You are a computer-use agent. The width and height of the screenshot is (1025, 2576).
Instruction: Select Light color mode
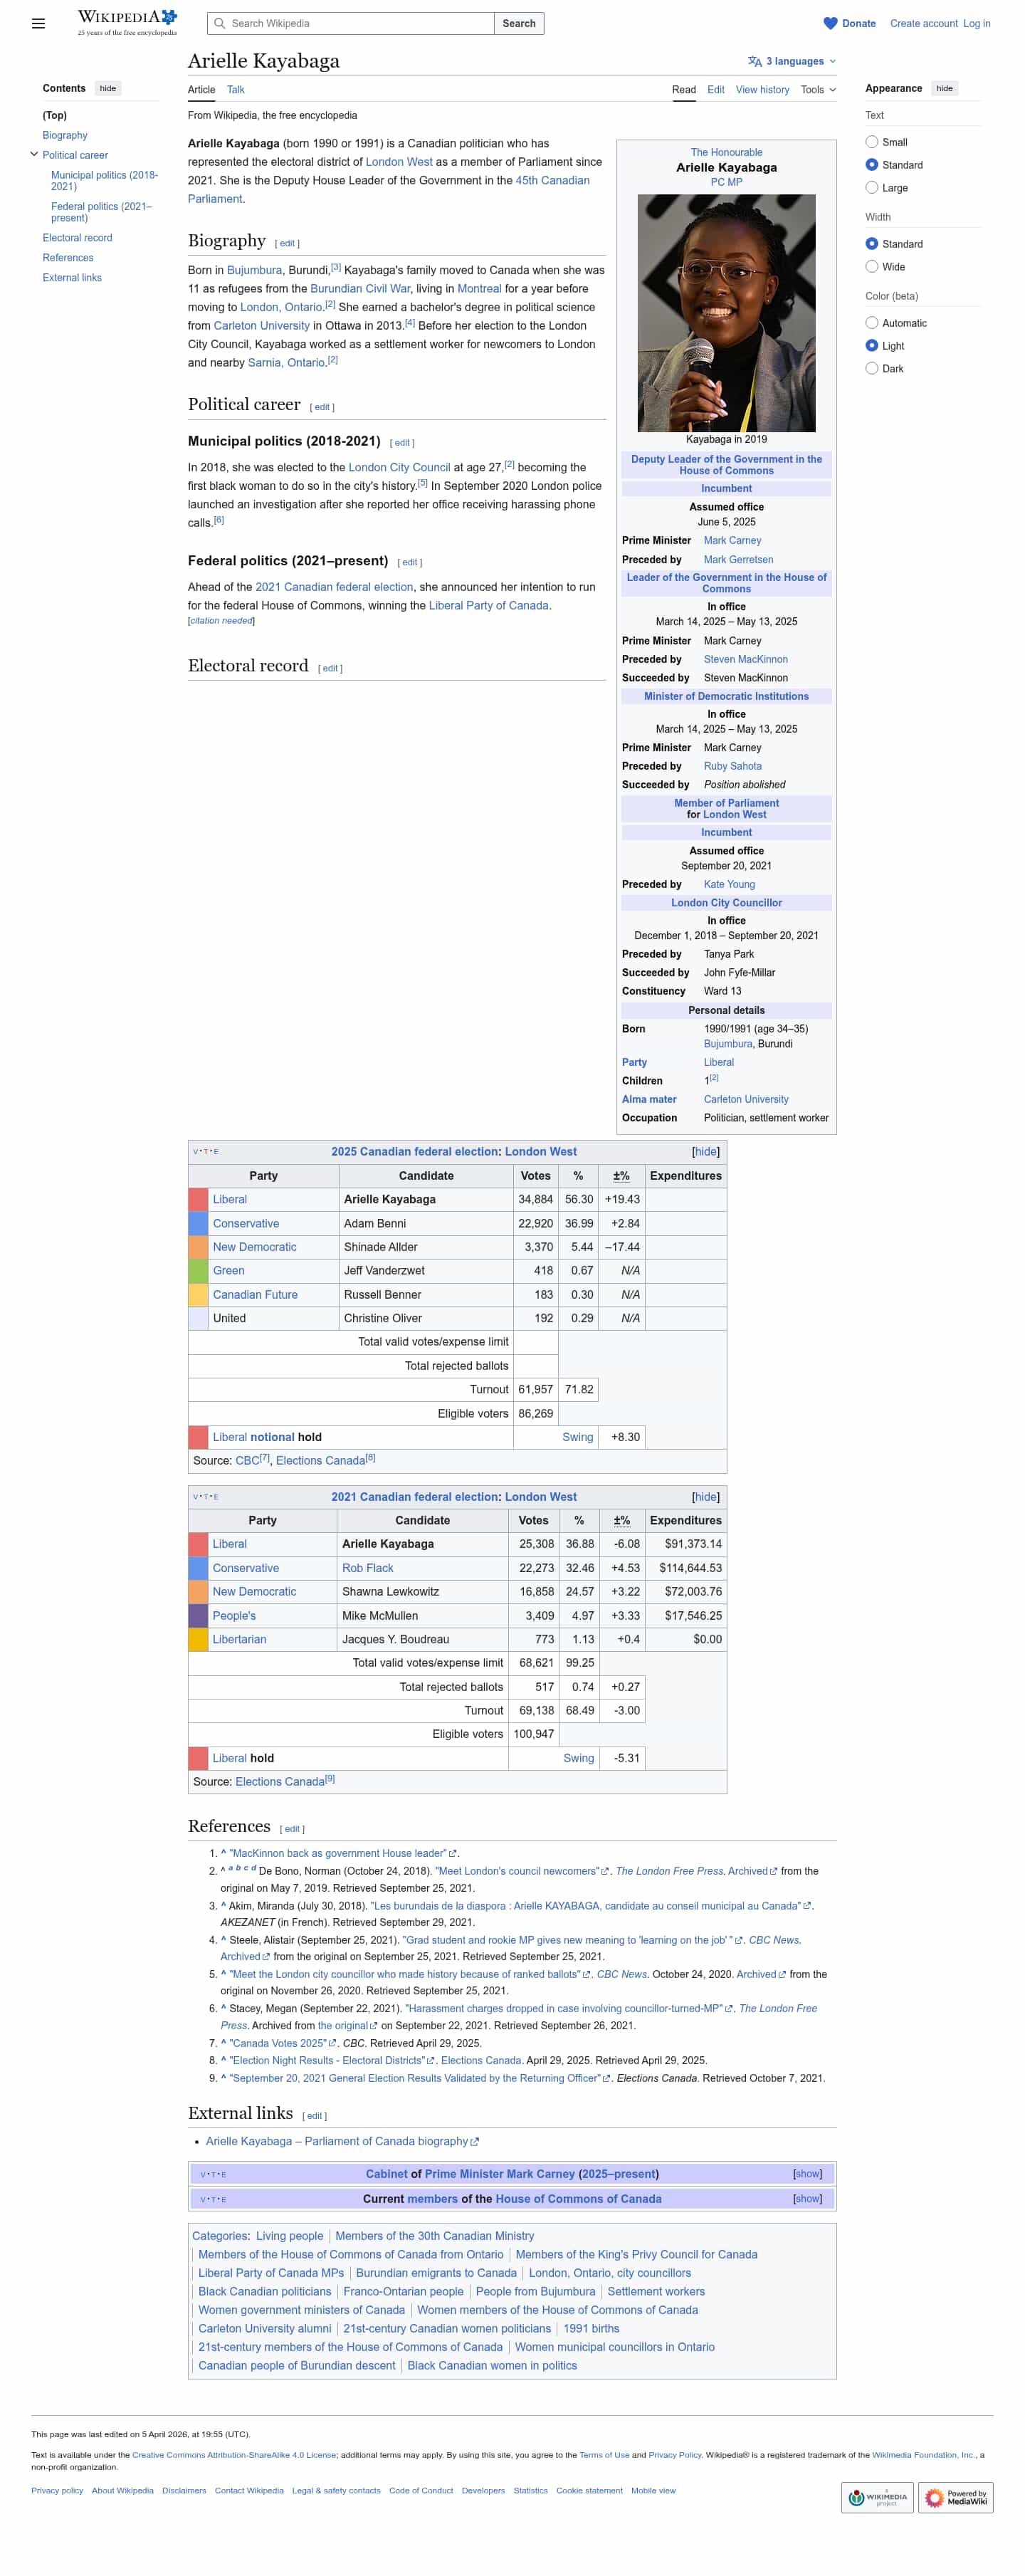pyautogui.click(x=872, y=346)
